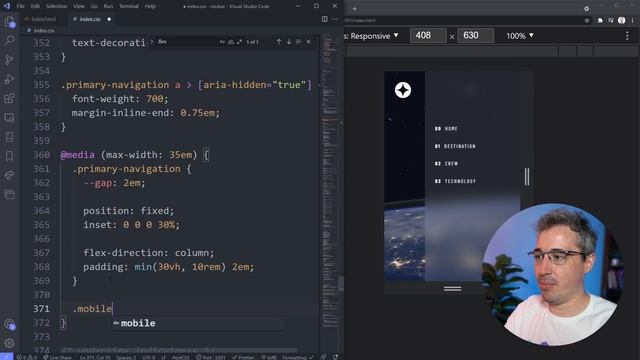Image resolution: width=640 pixels, height=360 pixels.
Task: Open the Run menu
Action: coord(108,6)
